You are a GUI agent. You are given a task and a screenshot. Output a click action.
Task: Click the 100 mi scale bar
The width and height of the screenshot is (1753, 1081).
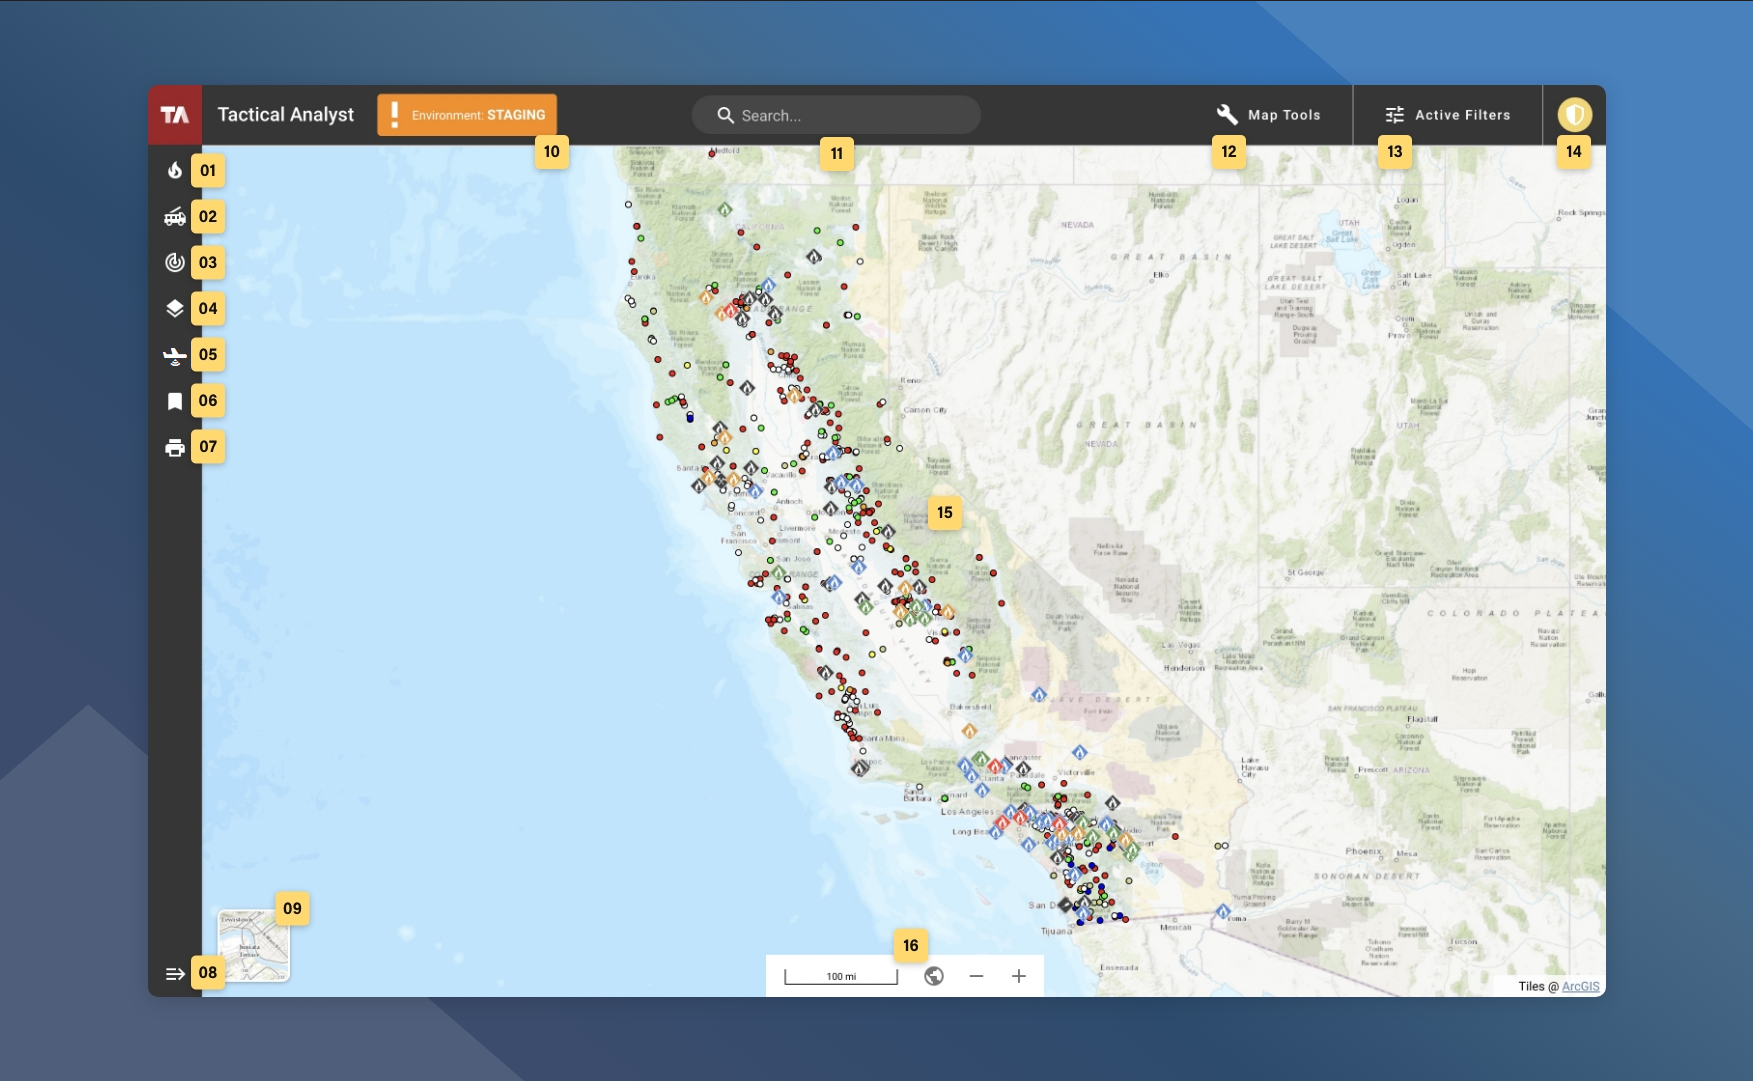coord(841,976)
